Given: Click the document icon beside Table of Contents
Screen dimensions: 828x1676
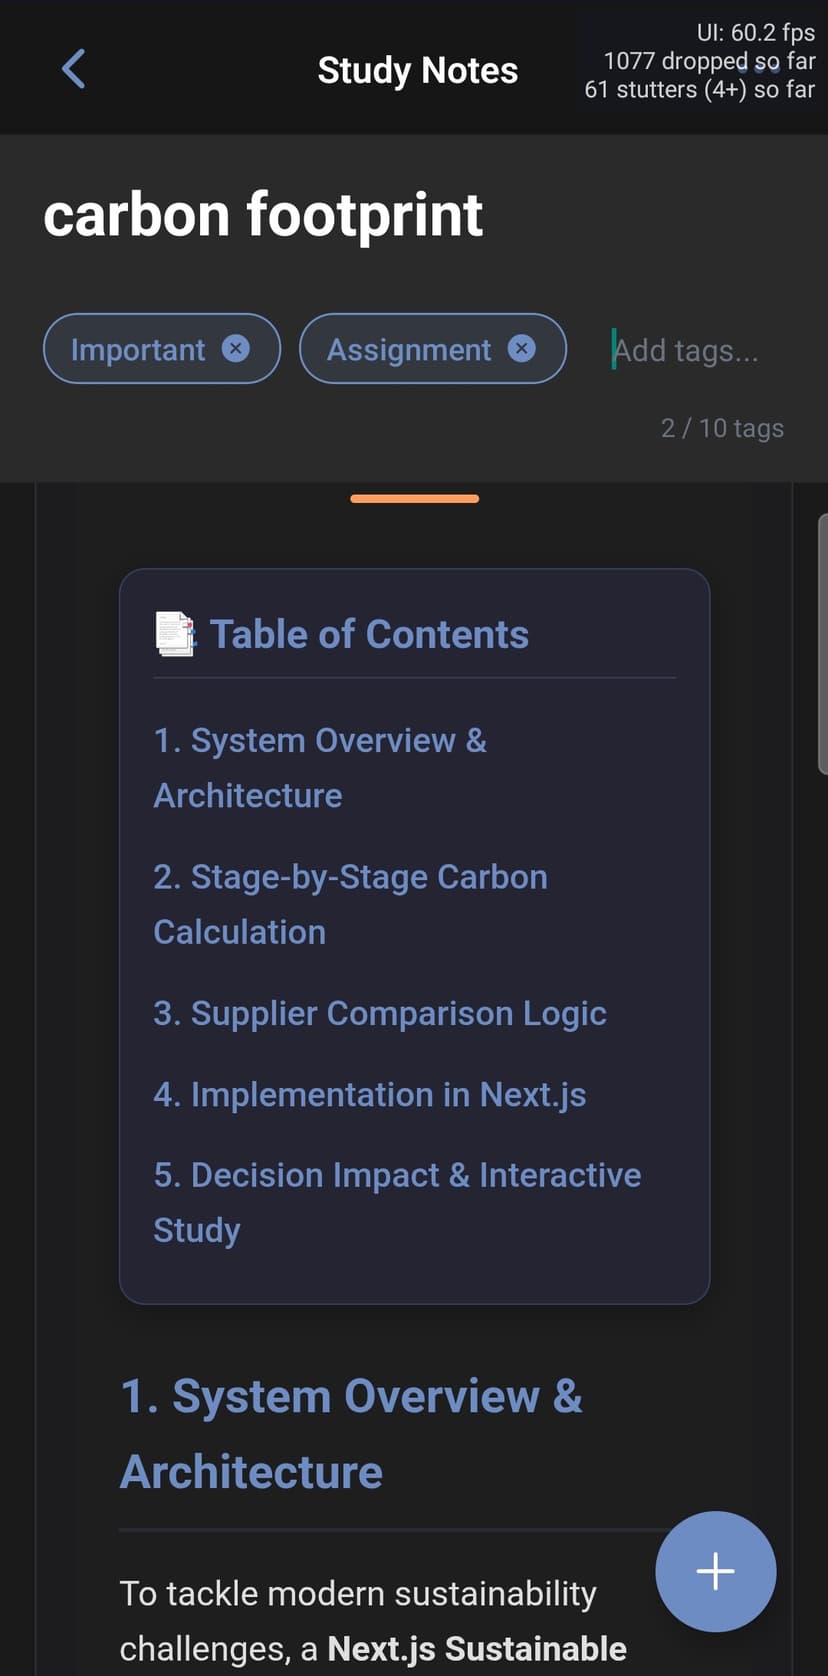Looking at the screenshot, I should (175, 633).
